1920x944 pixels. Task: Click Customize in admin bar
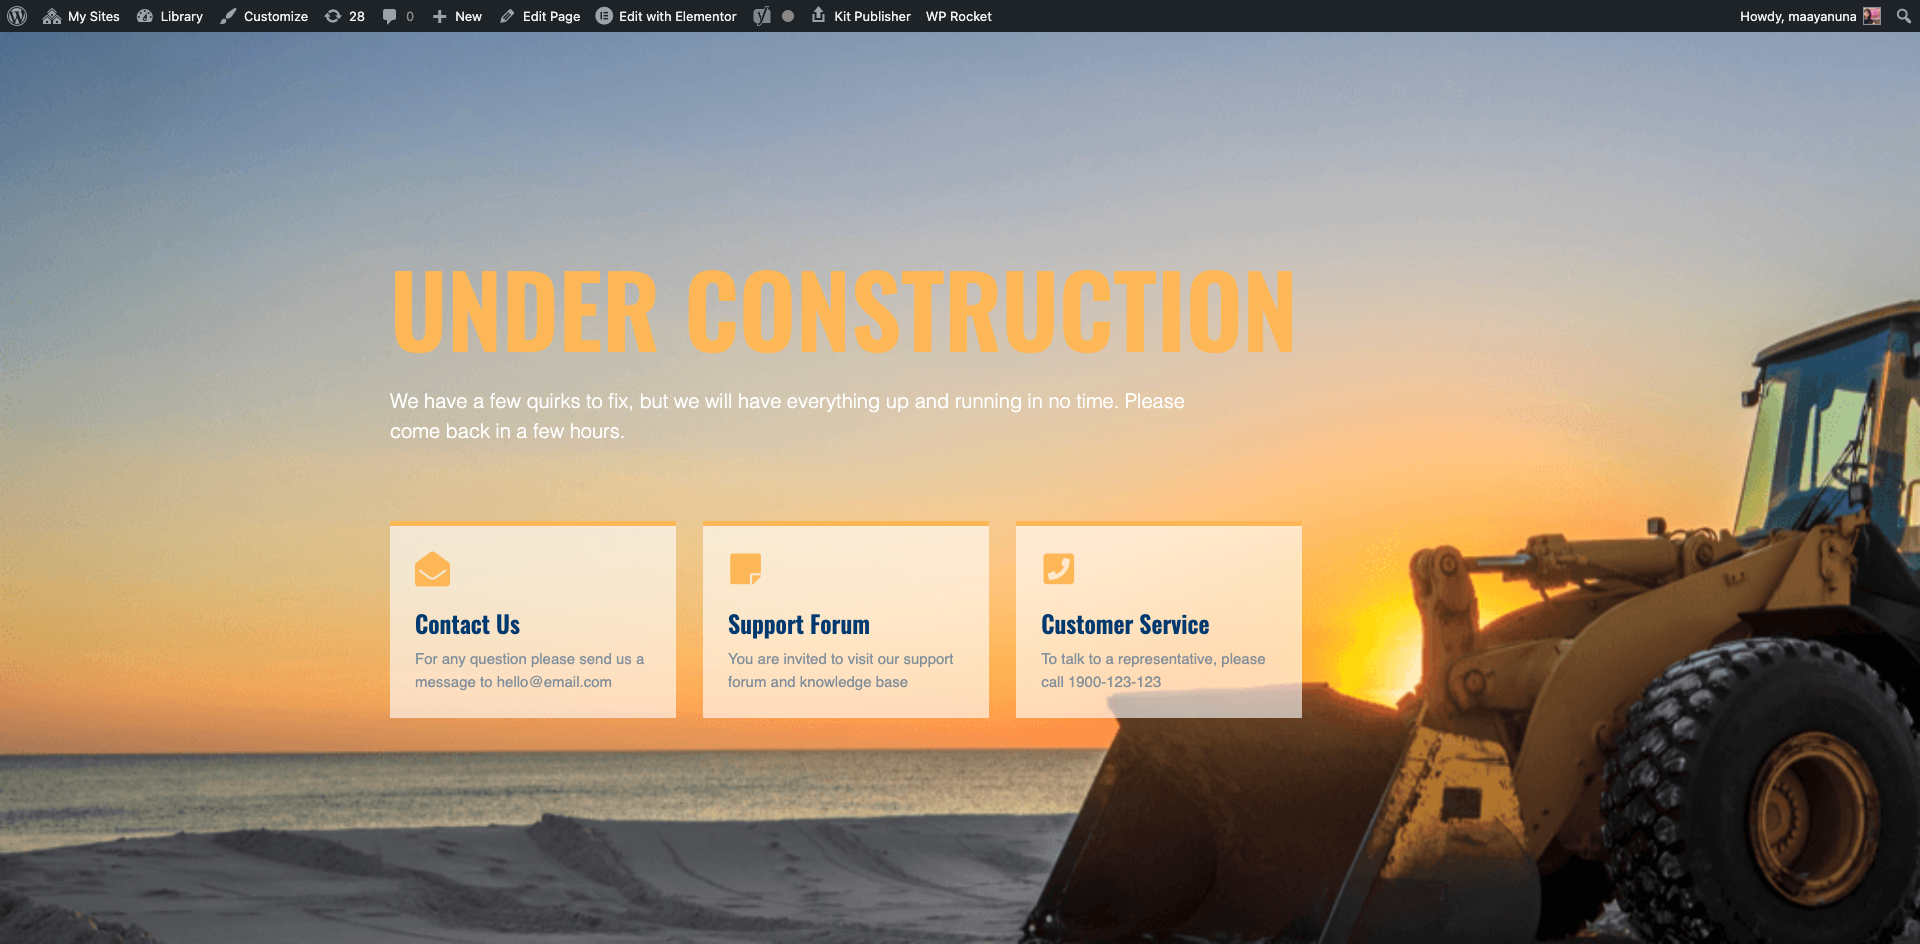coord(264,16)
